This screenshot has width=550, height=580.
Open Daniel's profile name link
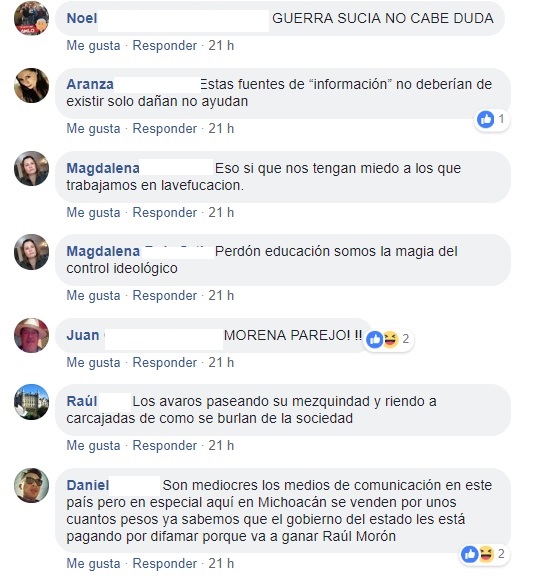88,485
